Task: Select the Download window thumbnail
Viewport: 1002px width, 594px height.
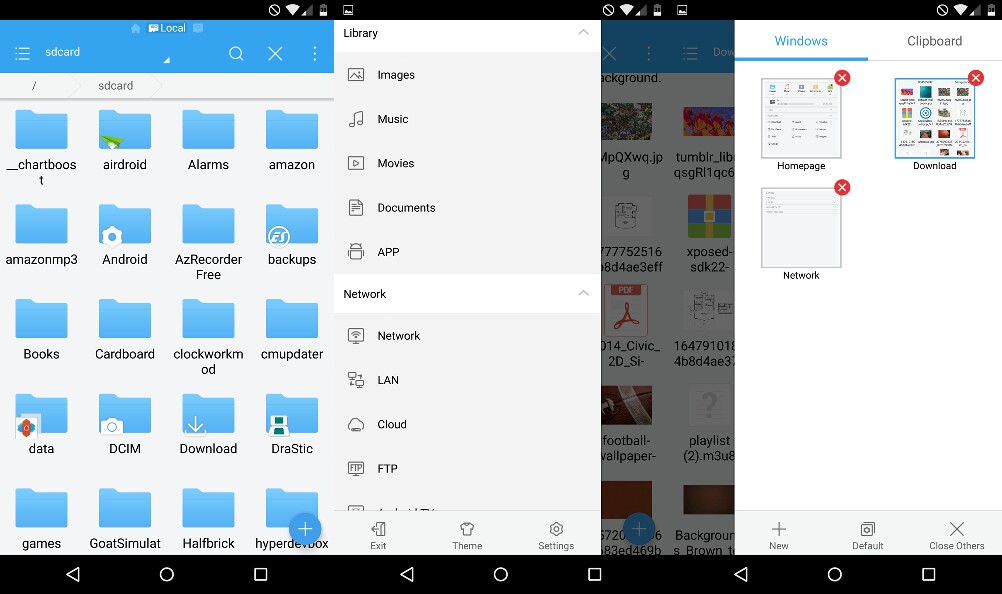Action: point(934,118)
